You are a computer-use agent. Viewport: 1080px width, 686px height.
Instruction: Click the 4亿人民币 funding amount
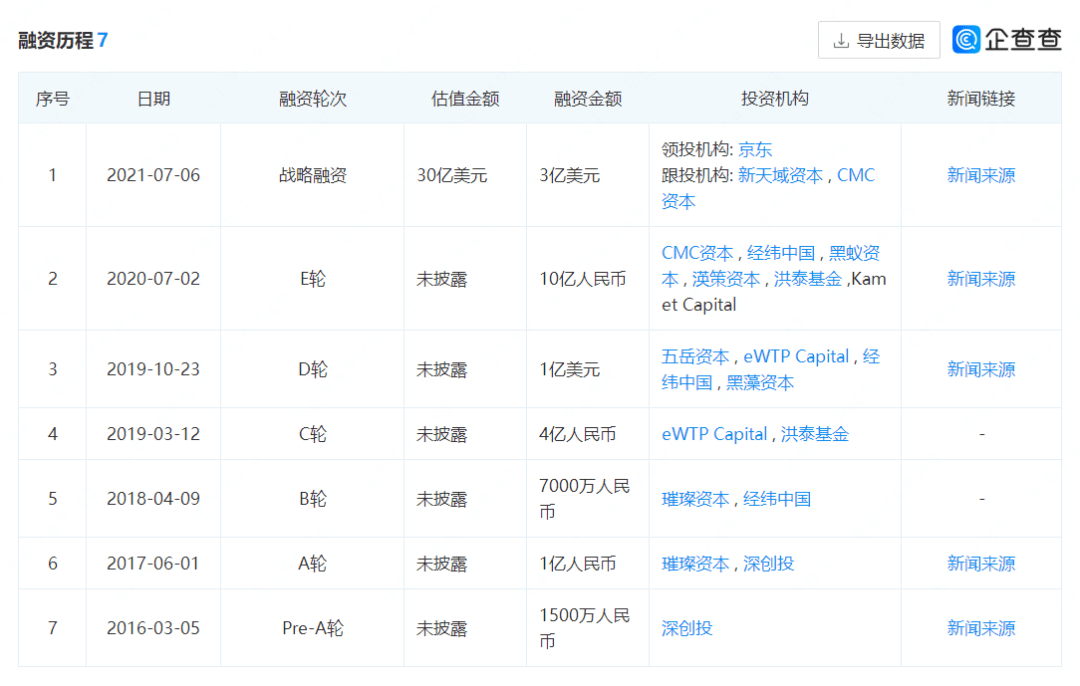(x=578, y=434)
